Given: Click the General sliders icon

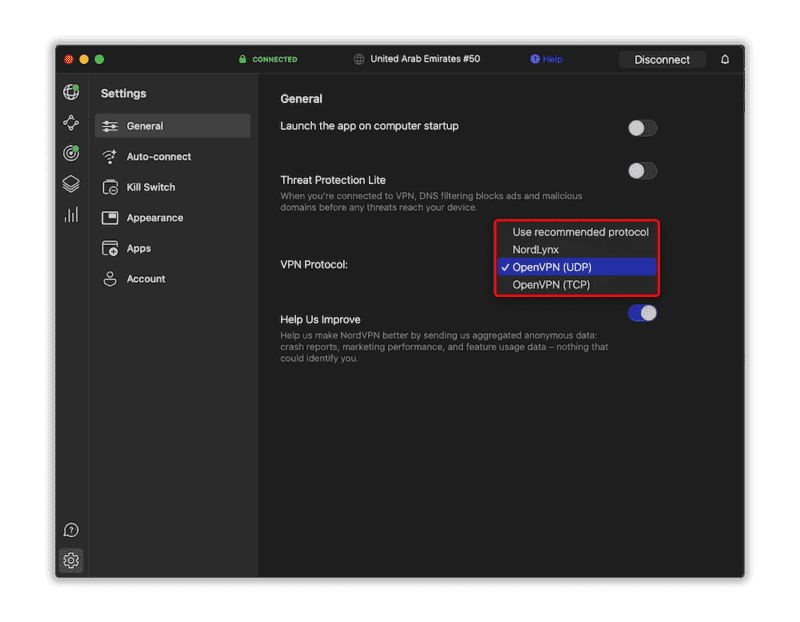Looking at the screenshot, I should click(x=110, y=126).
